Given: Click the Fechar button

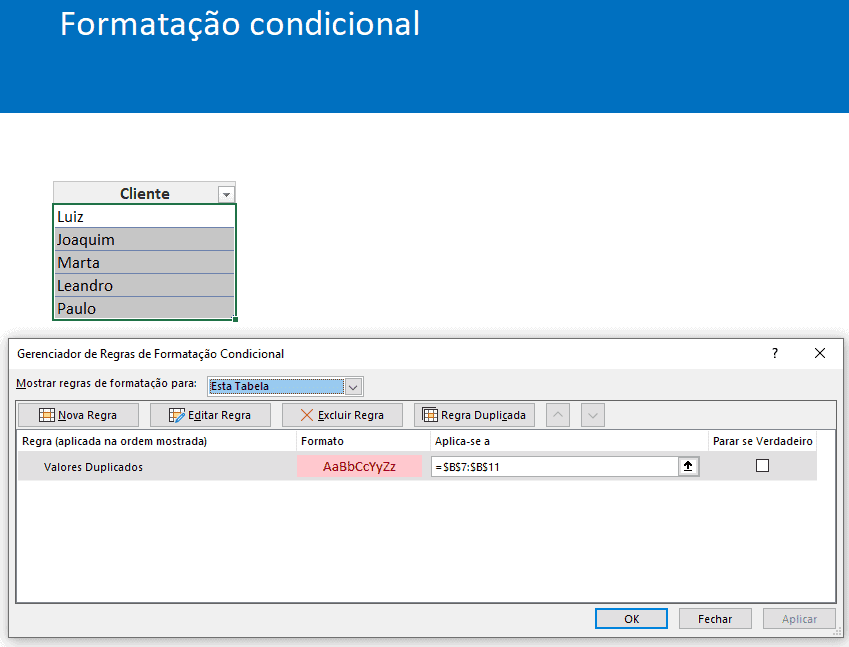Looking at the screenshot, I should (715, 619).
